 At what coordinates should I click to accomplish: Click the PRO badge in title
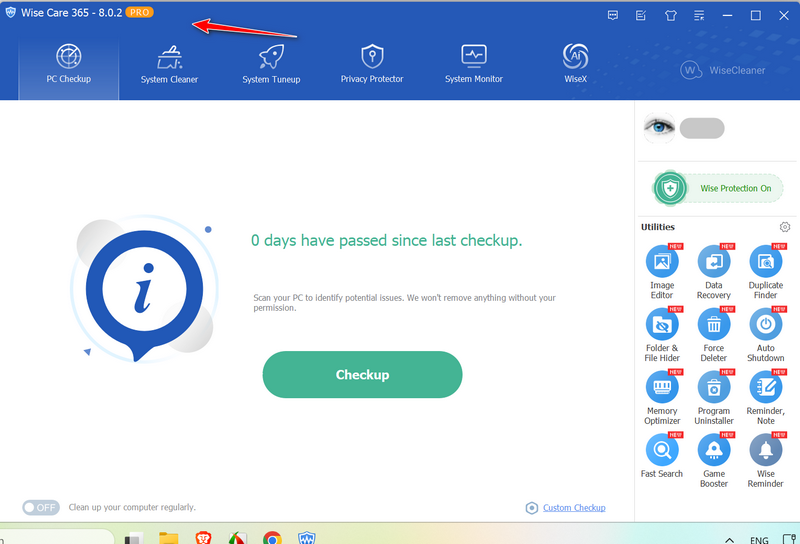(x=139, y=12)
